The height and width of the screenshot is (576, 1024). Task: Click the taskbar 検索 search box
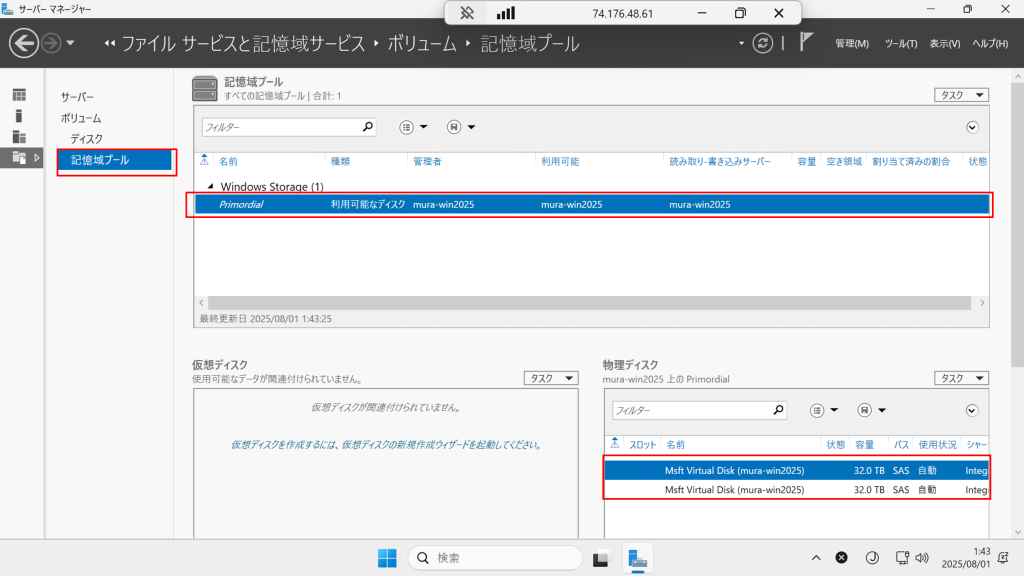point(495,558)
